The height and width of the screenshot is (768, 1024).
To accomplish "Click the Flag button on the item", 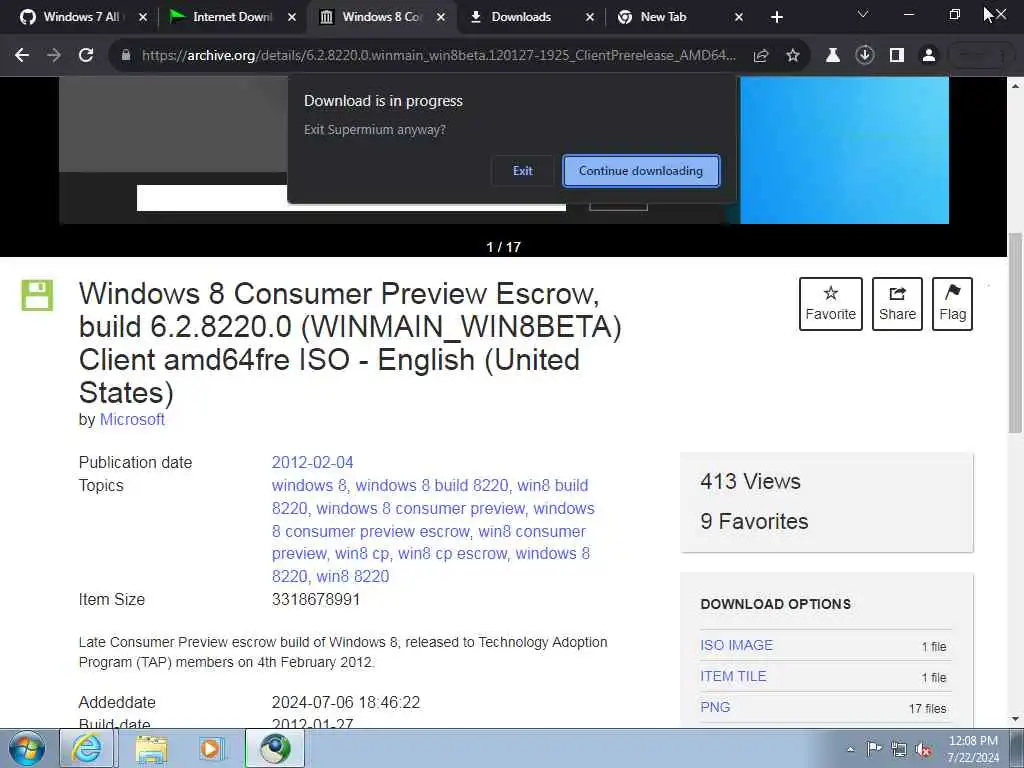I will [x=952, y=304].
